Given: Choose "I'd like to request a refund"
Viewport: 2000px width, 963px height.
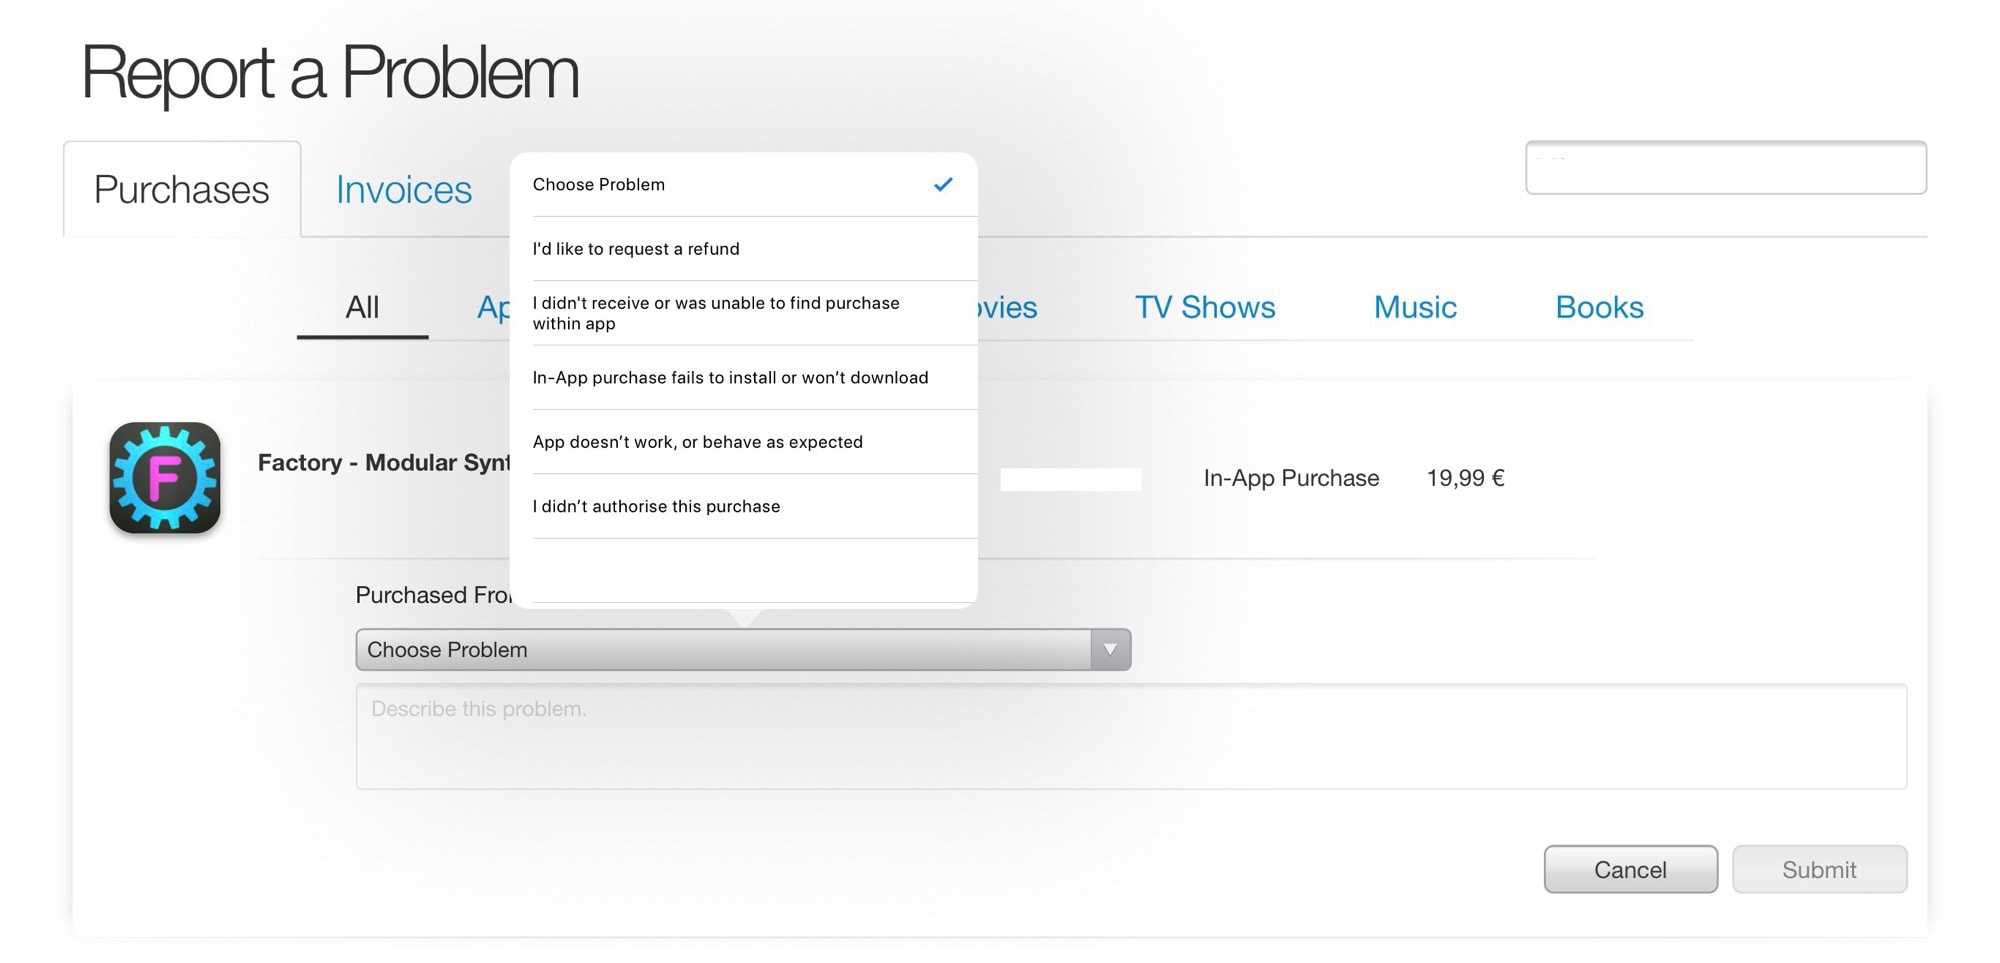Looking at the screenshot, I should click(637, 248).
